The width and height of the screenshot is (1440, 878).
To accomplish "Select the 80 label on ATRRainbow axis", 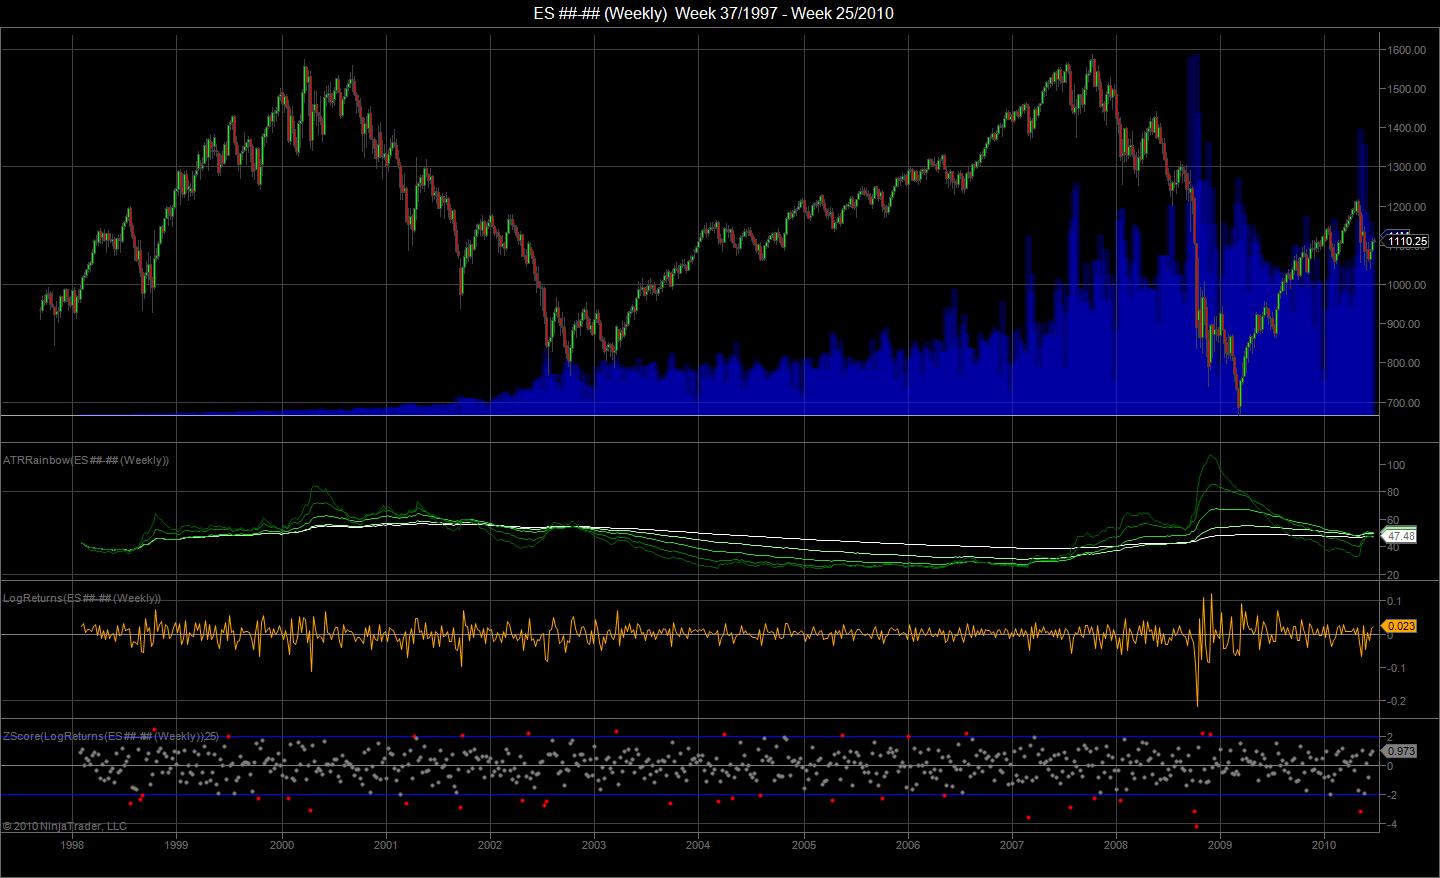I will tap(1394, 492).
